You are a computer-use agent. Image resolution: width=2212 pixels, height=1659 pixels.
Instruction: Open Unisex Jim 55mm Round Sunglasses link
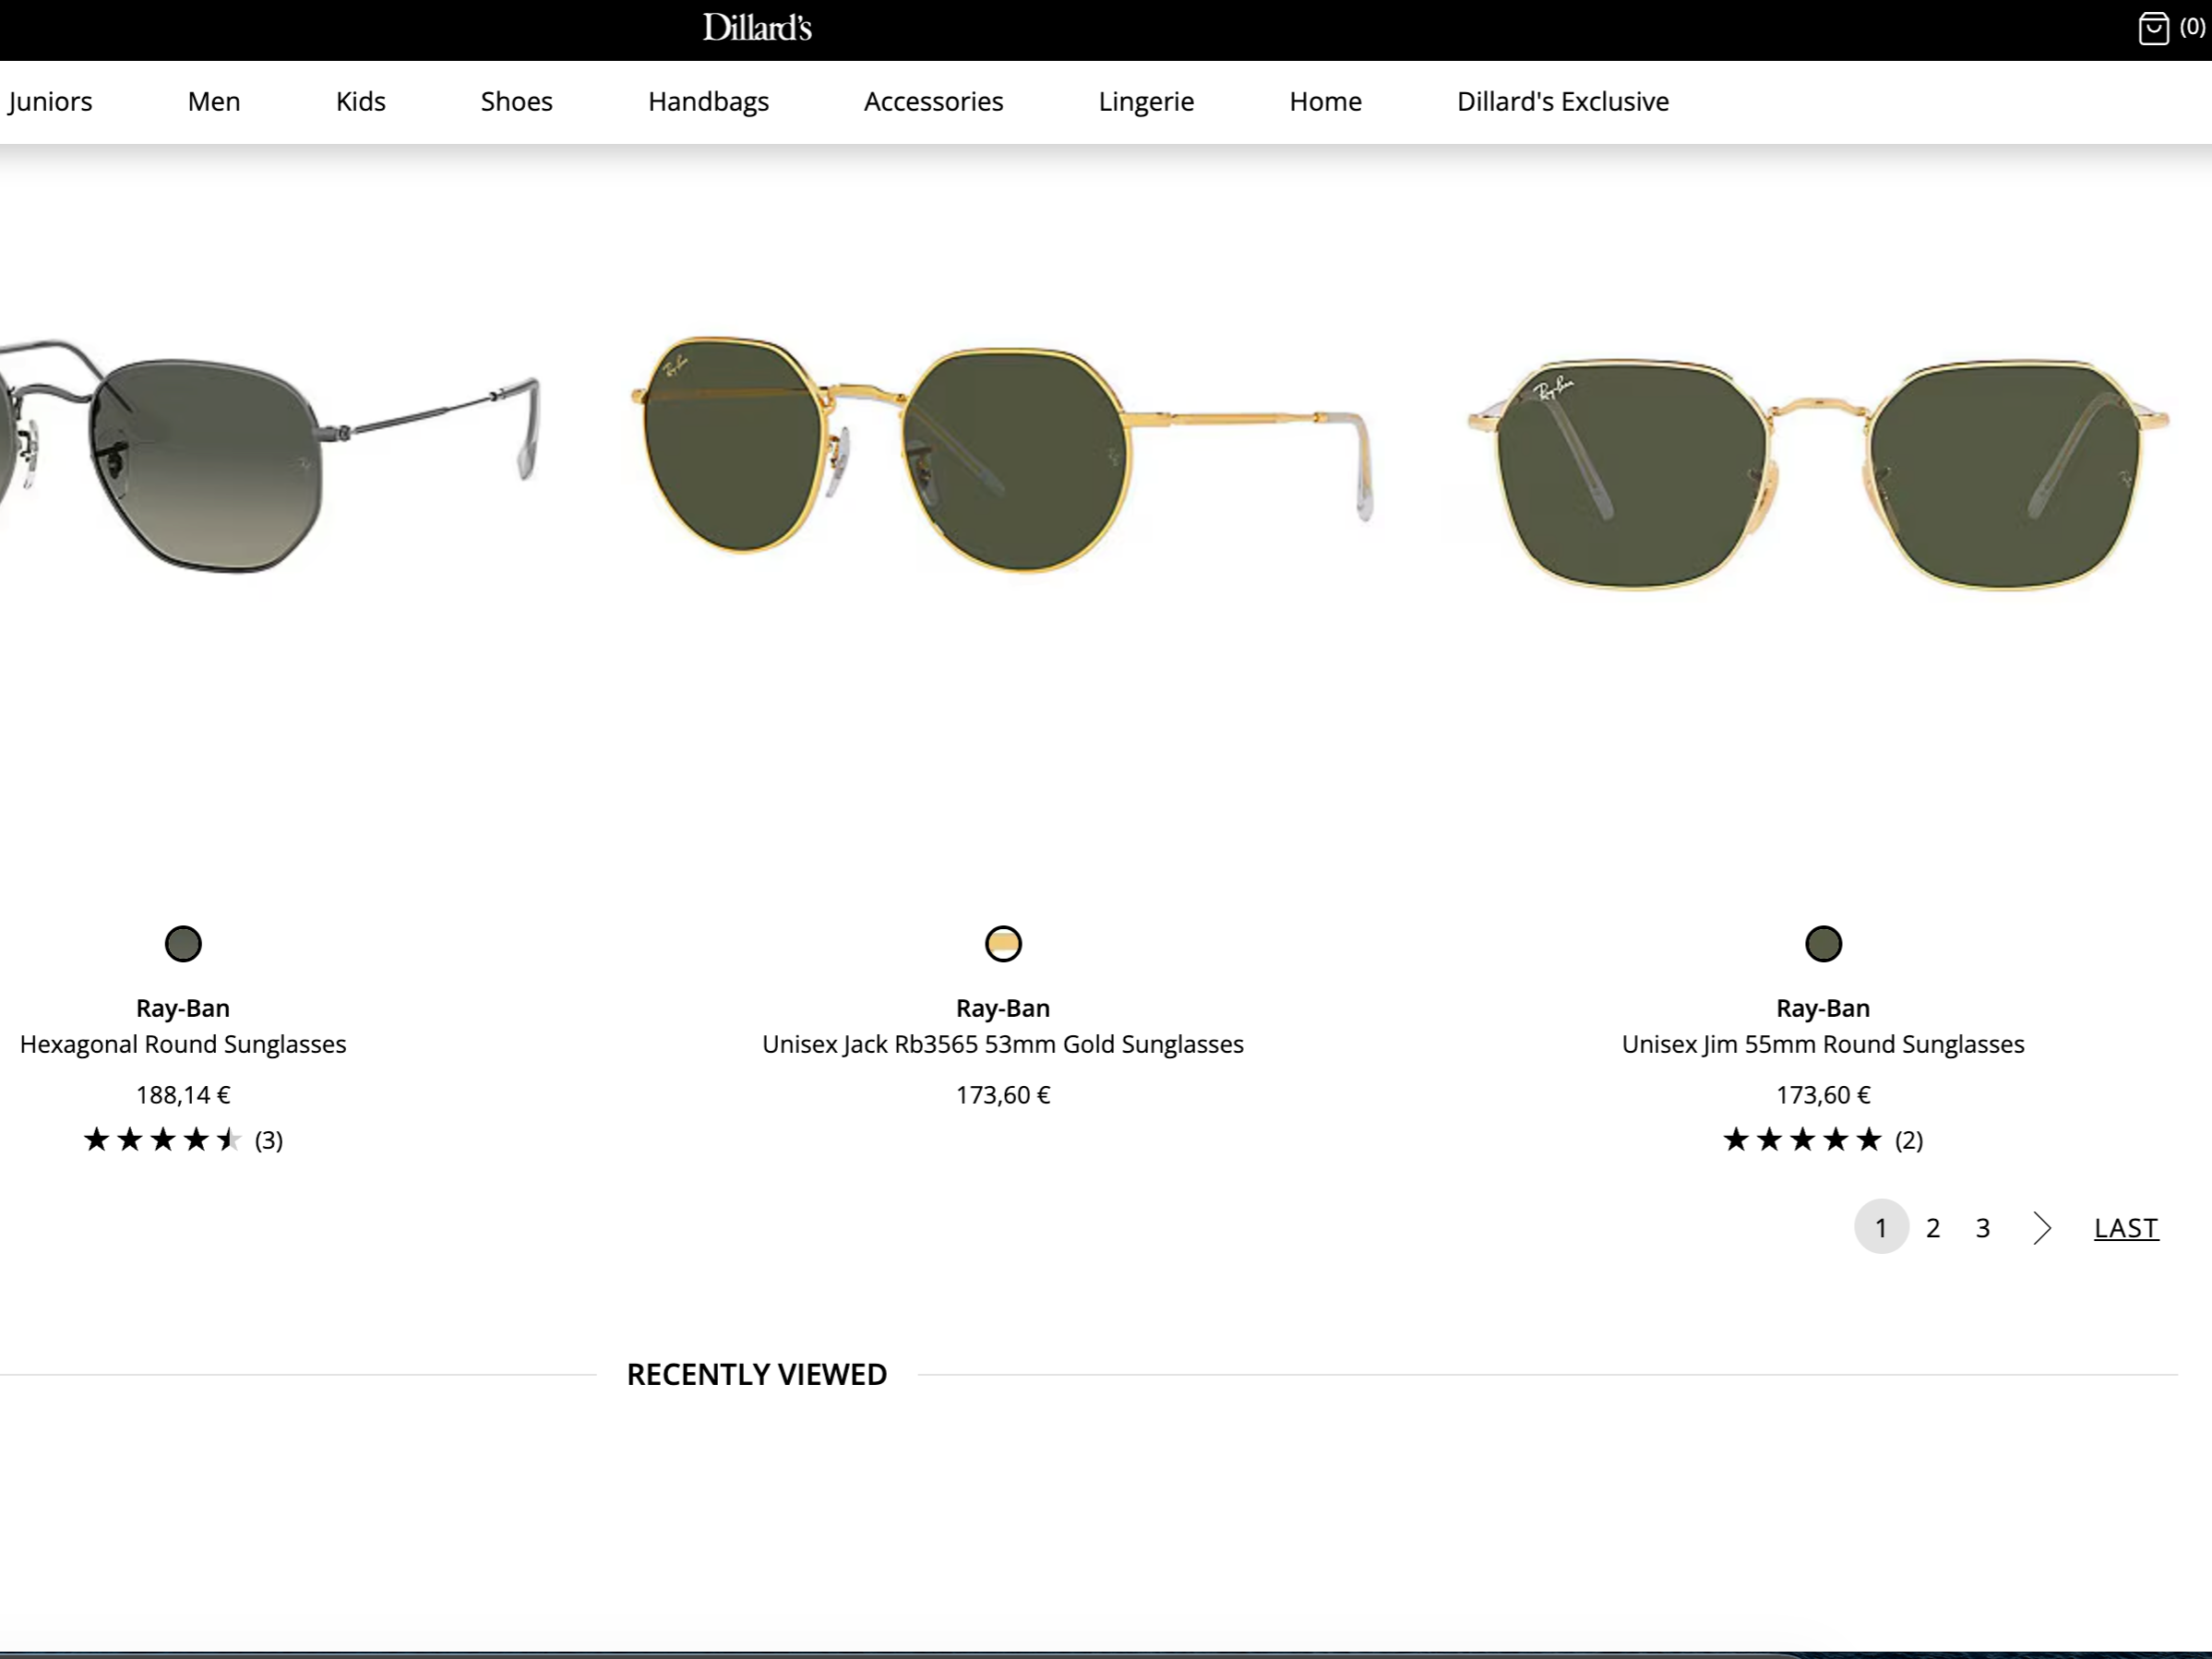click(1823, 1044)
